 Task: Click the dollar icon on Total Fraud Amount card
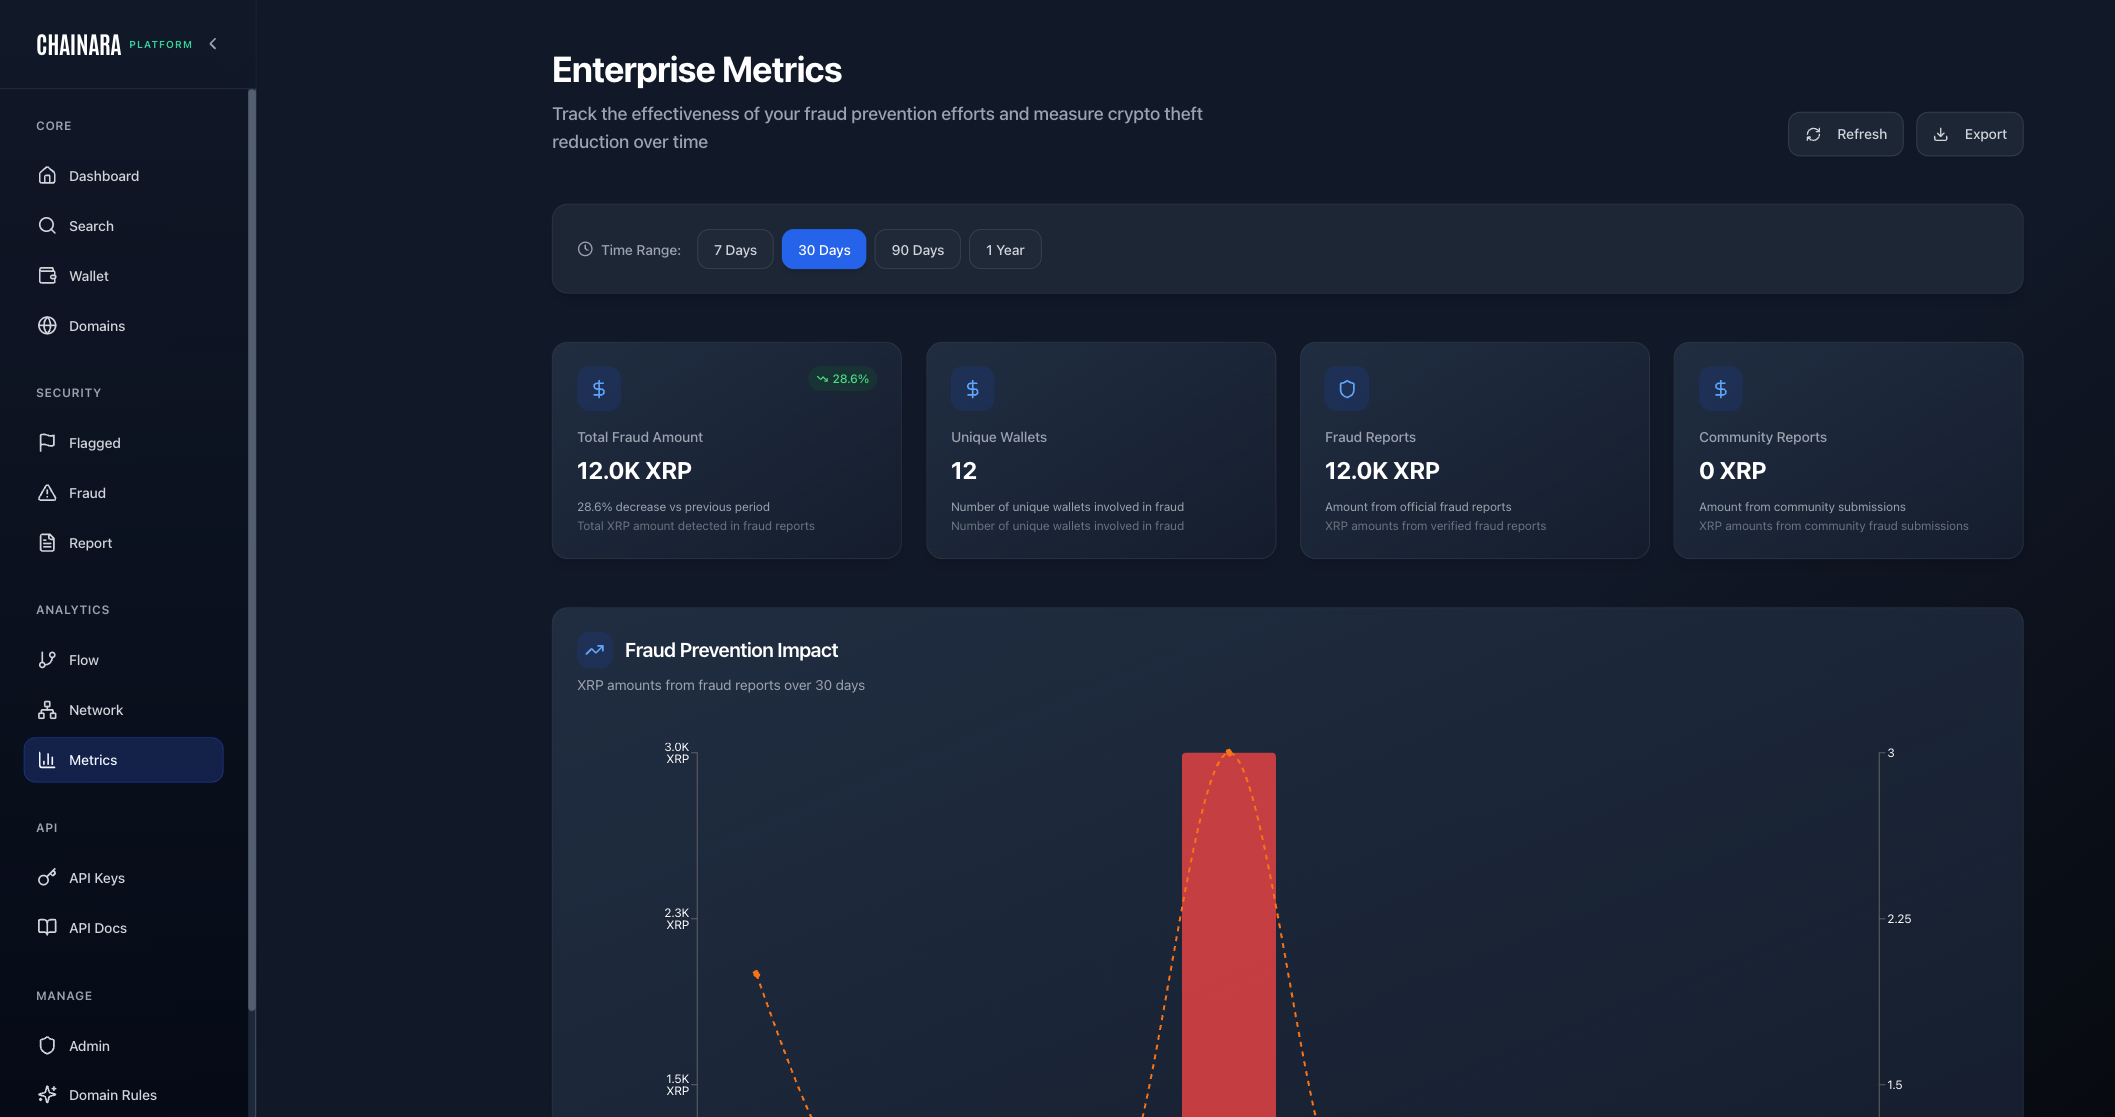pyautogui.click(x=599, y=389)
